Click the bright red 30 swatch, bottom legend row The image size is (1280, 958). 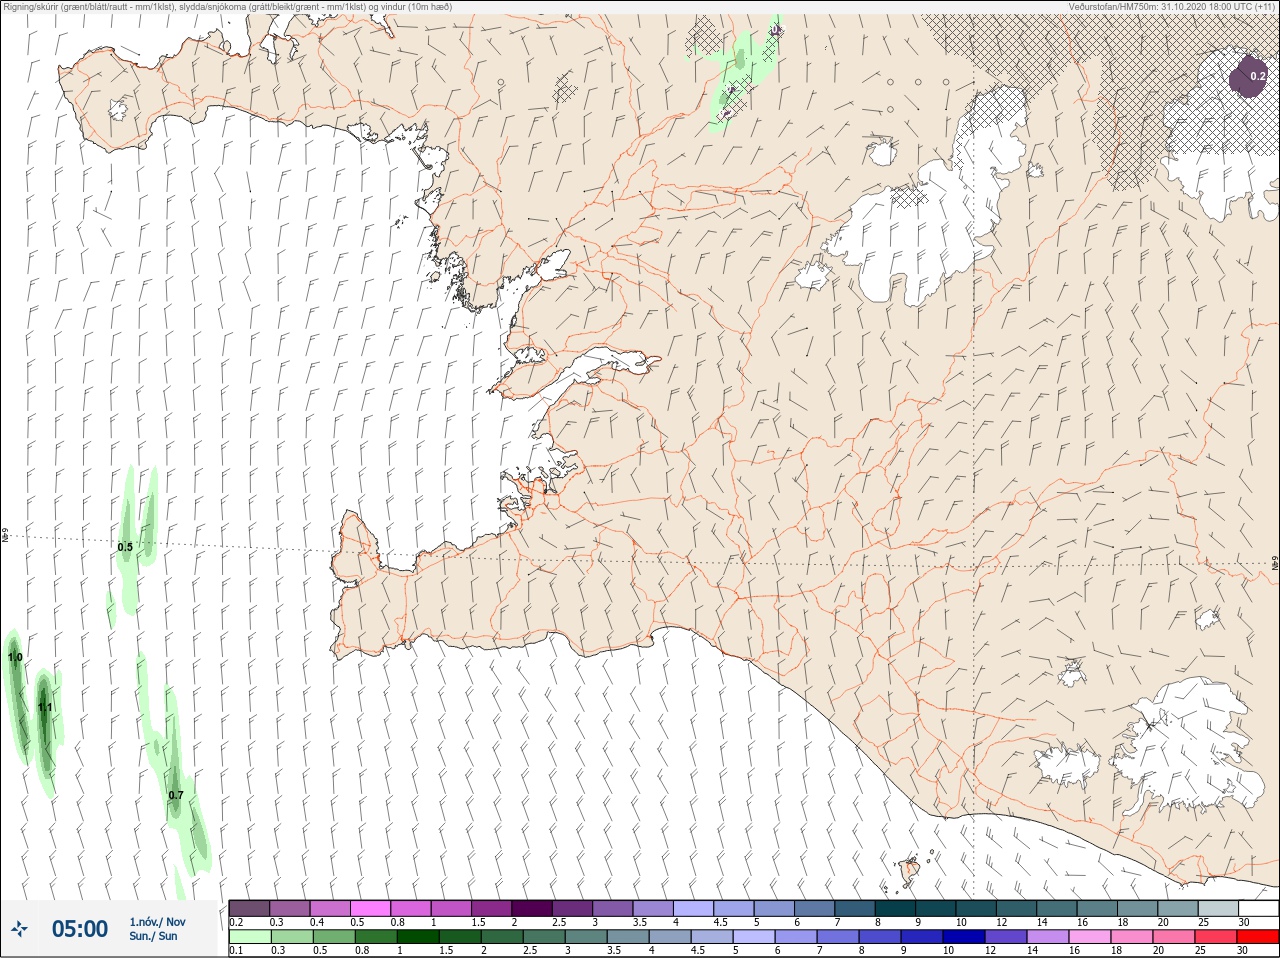tap(1258, 937)
